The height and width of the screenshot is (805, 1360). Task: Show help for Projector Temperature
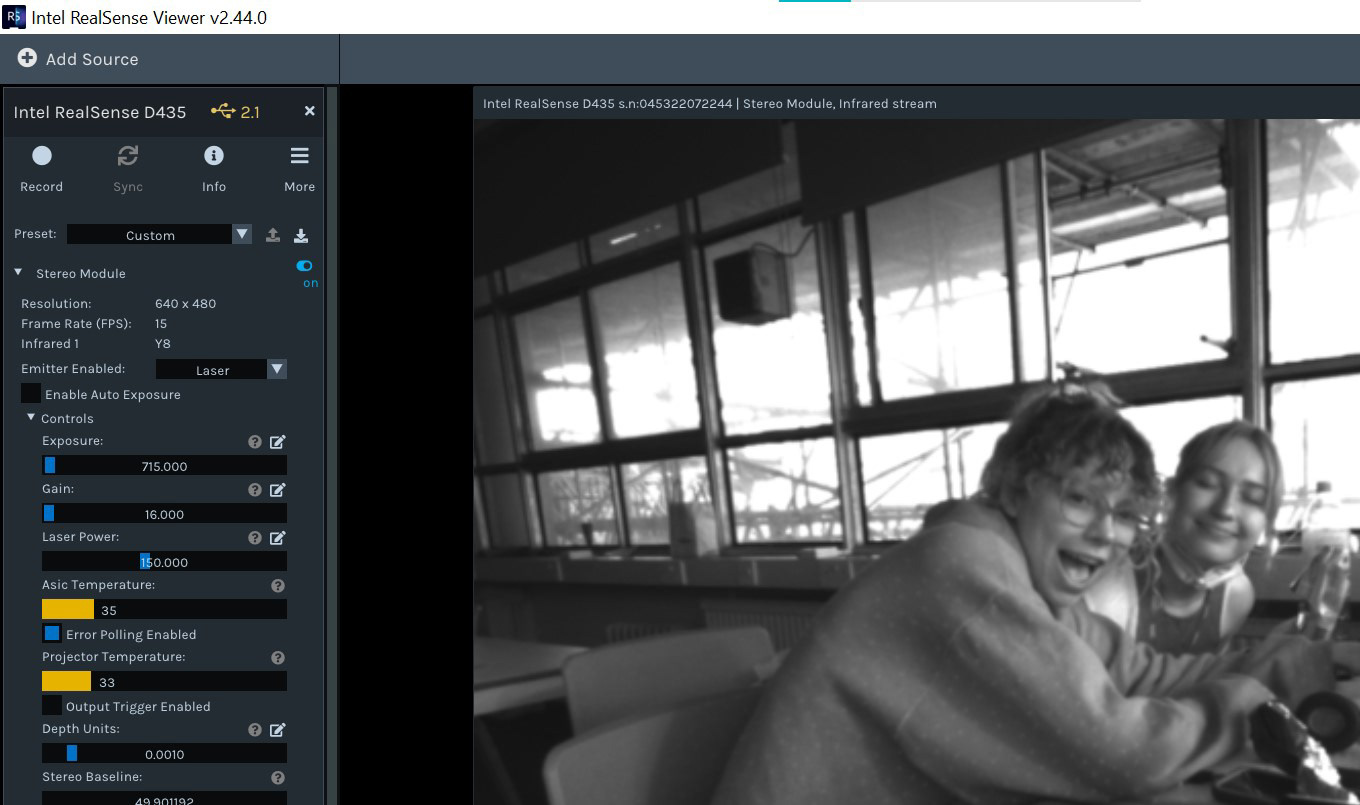click(278, 657)
